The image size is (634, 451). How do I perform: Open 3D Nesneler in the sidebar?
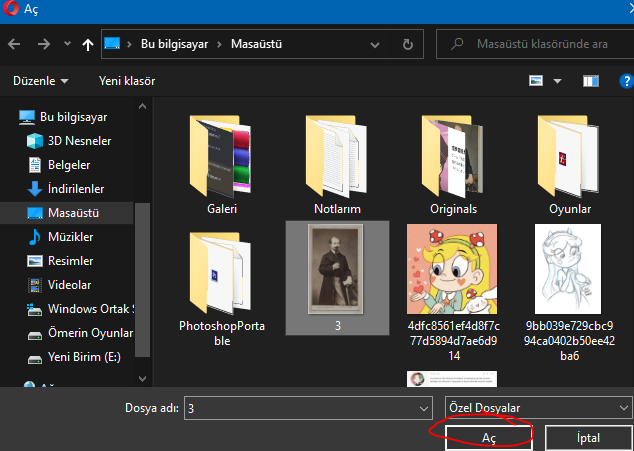click(67, 141)
